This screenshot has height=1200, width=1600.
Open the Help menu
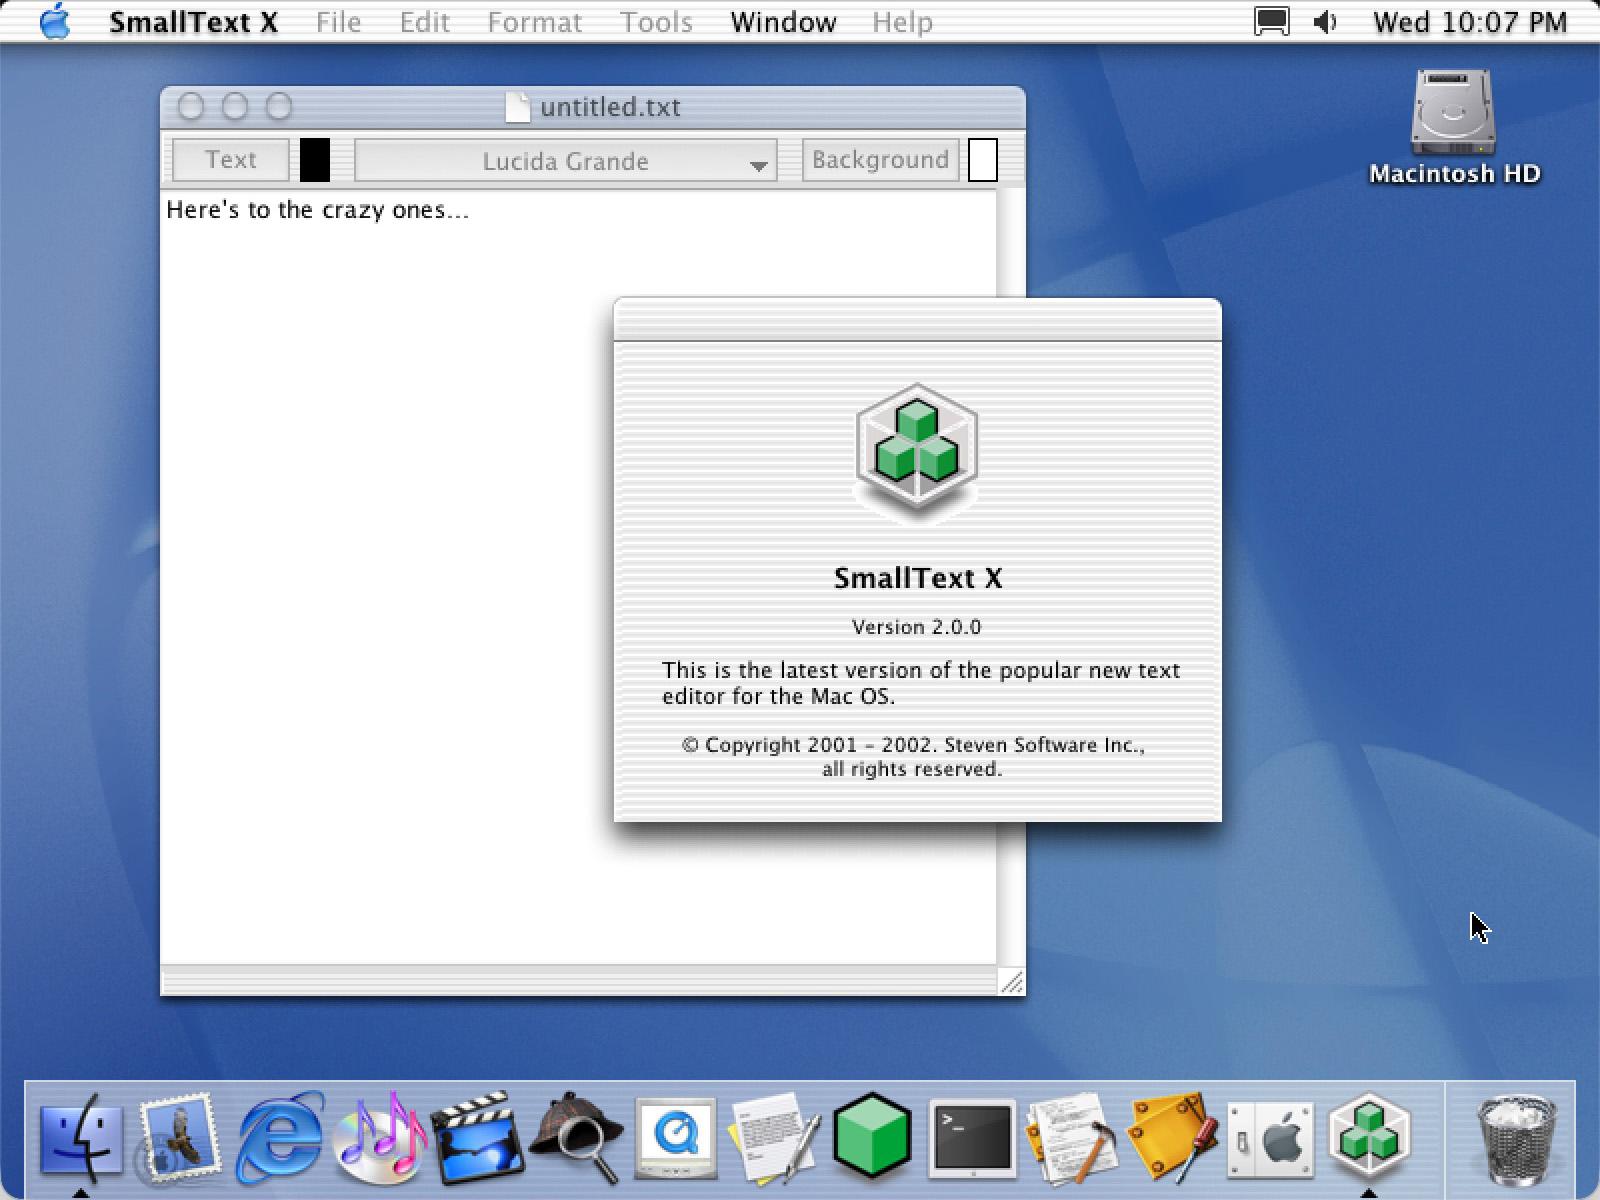pos(902,22)
